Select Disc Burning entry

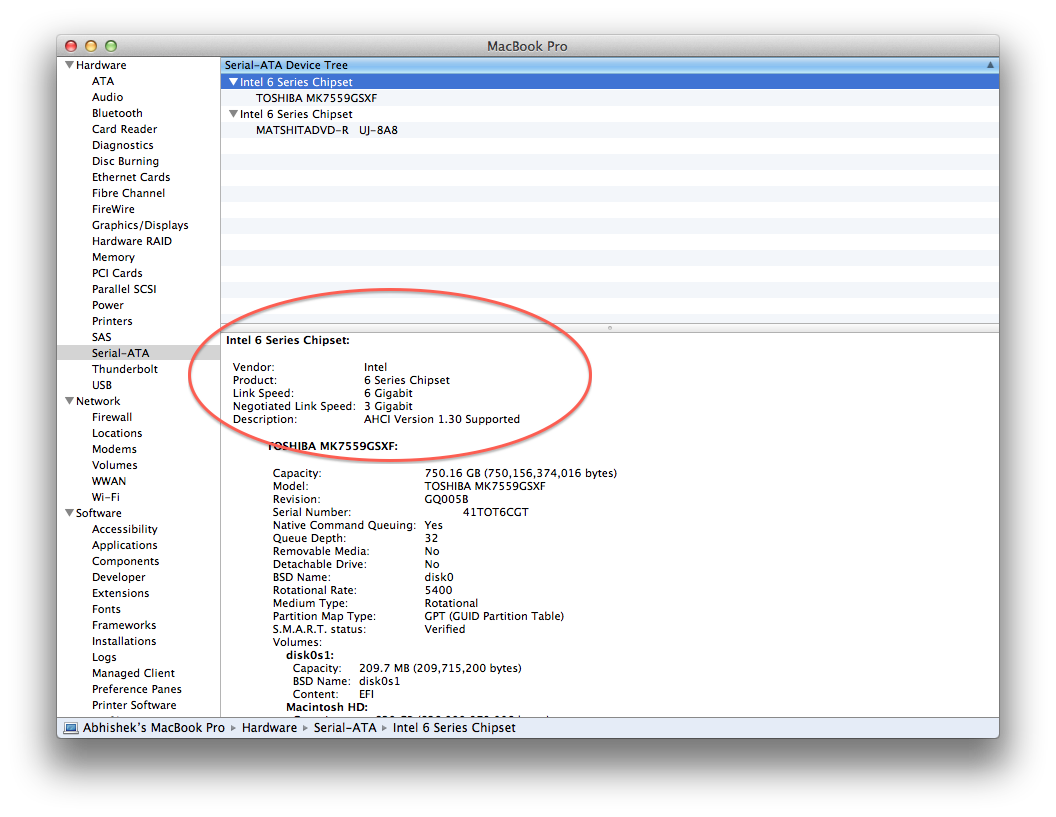[x=125, y=161]
